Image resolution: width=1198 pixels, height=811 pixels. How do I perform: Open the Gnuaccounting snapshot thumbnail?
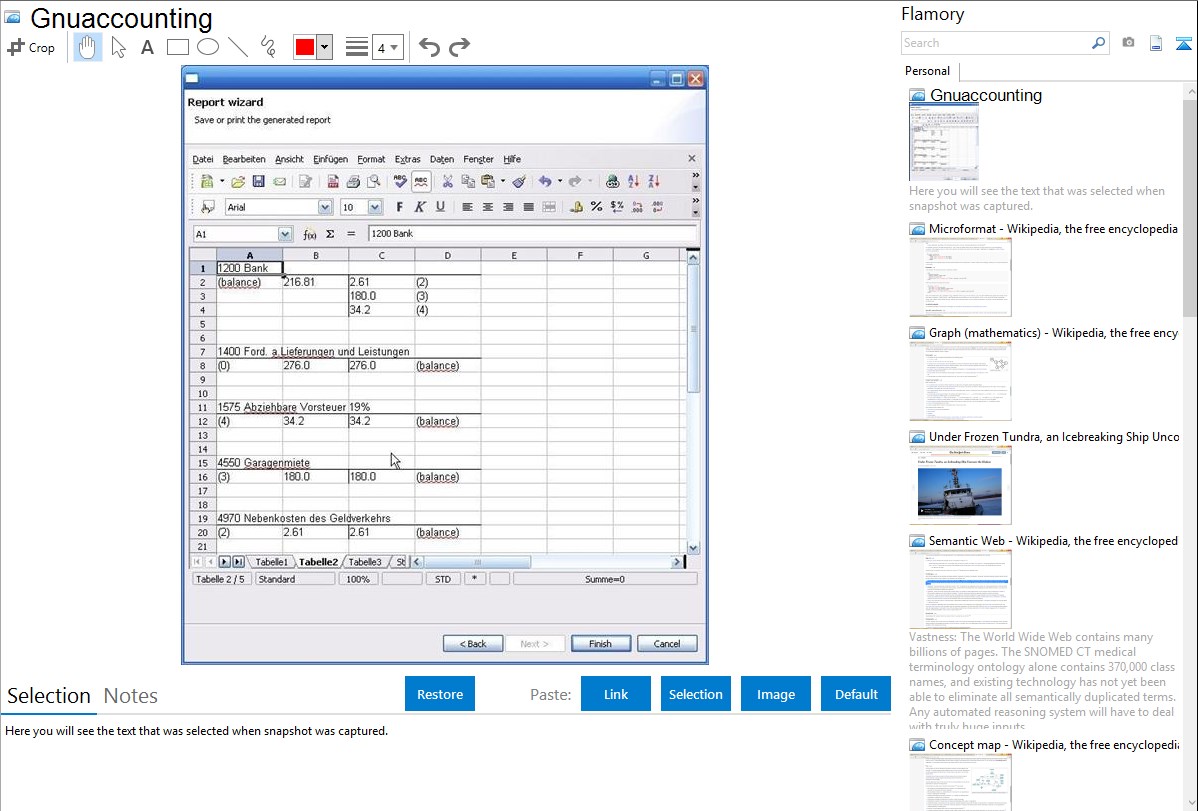pos(944,143)
